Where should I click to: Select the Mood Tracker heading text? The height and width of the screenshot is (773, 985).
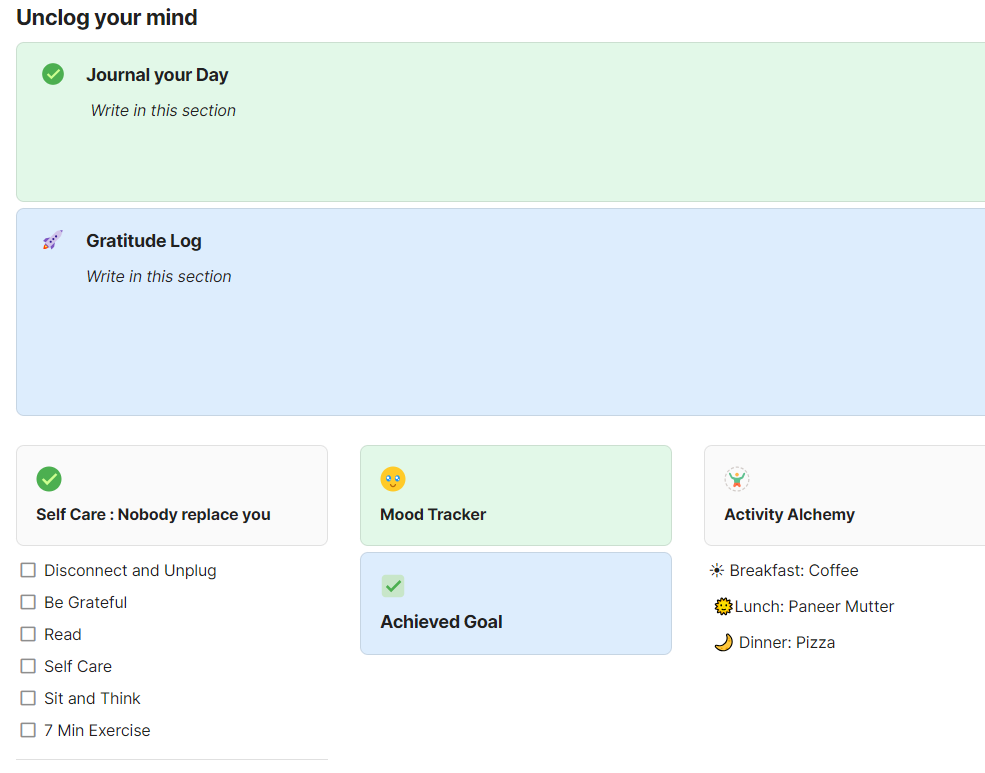432,514
